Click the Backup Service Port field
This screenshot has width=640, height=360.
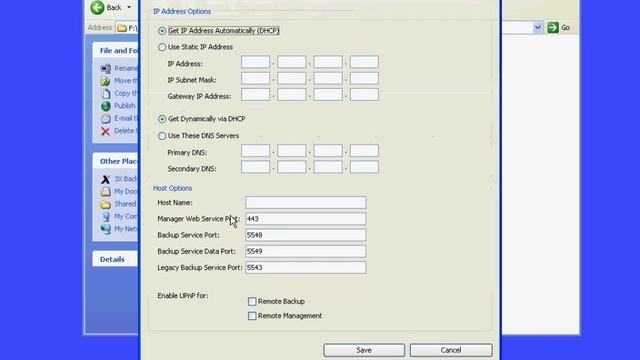tap(306, 235)
